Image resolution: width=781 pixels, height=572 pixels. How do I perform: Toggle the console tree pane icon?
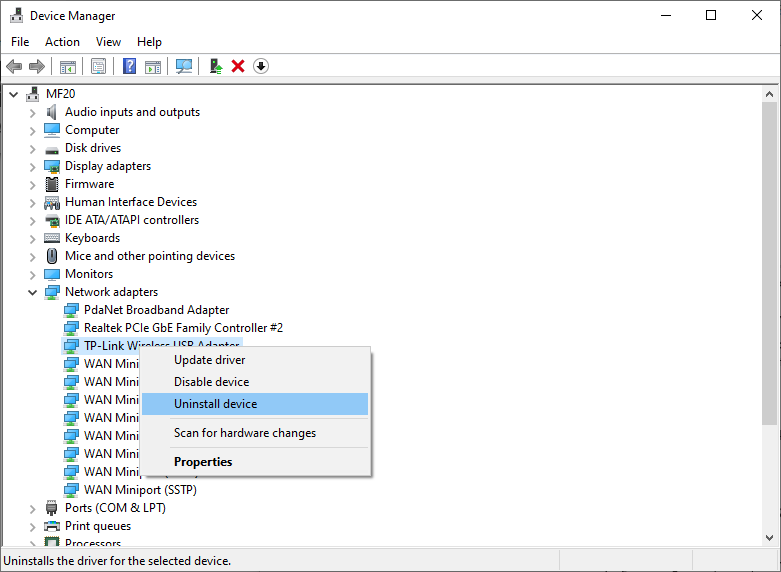tap(68, 66)
